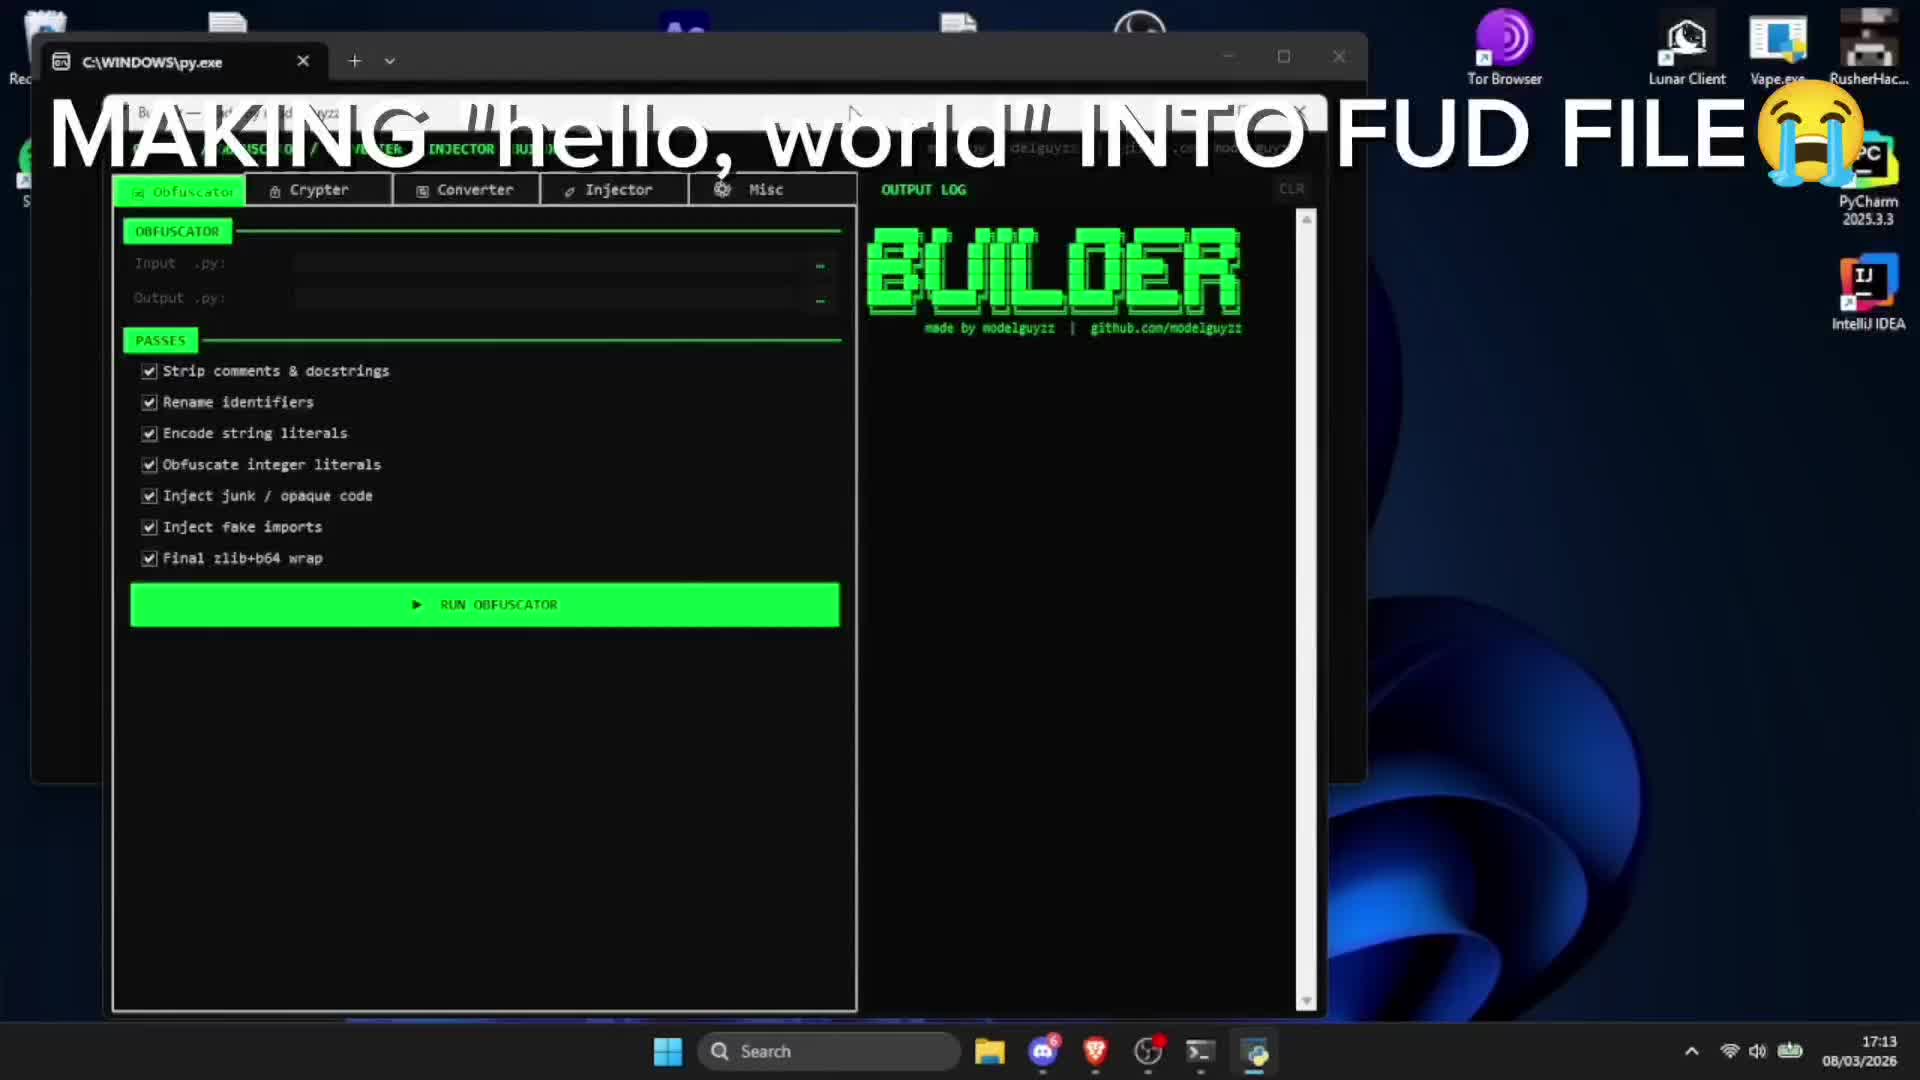Click the PASSES section label

coord(160,341)
